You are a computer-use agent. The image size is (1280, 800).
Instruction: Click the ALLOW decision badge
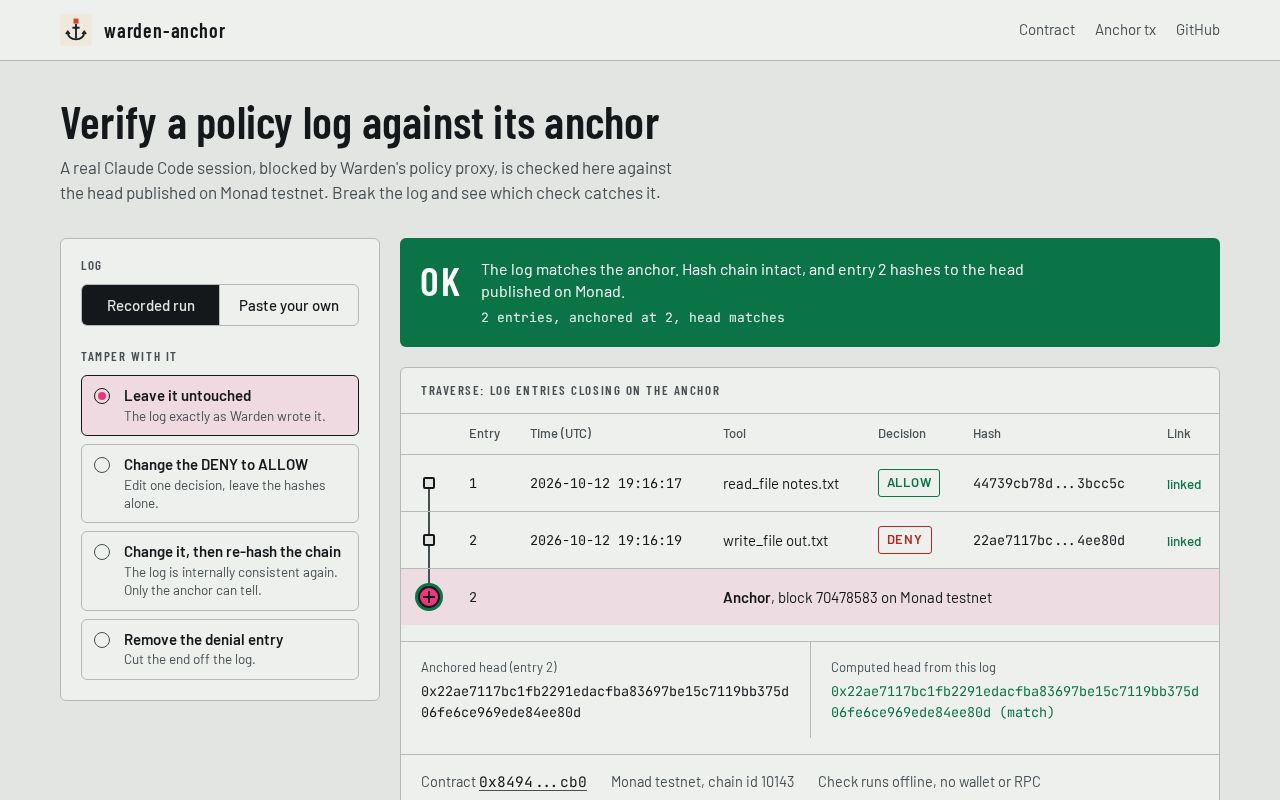point(909,483)
